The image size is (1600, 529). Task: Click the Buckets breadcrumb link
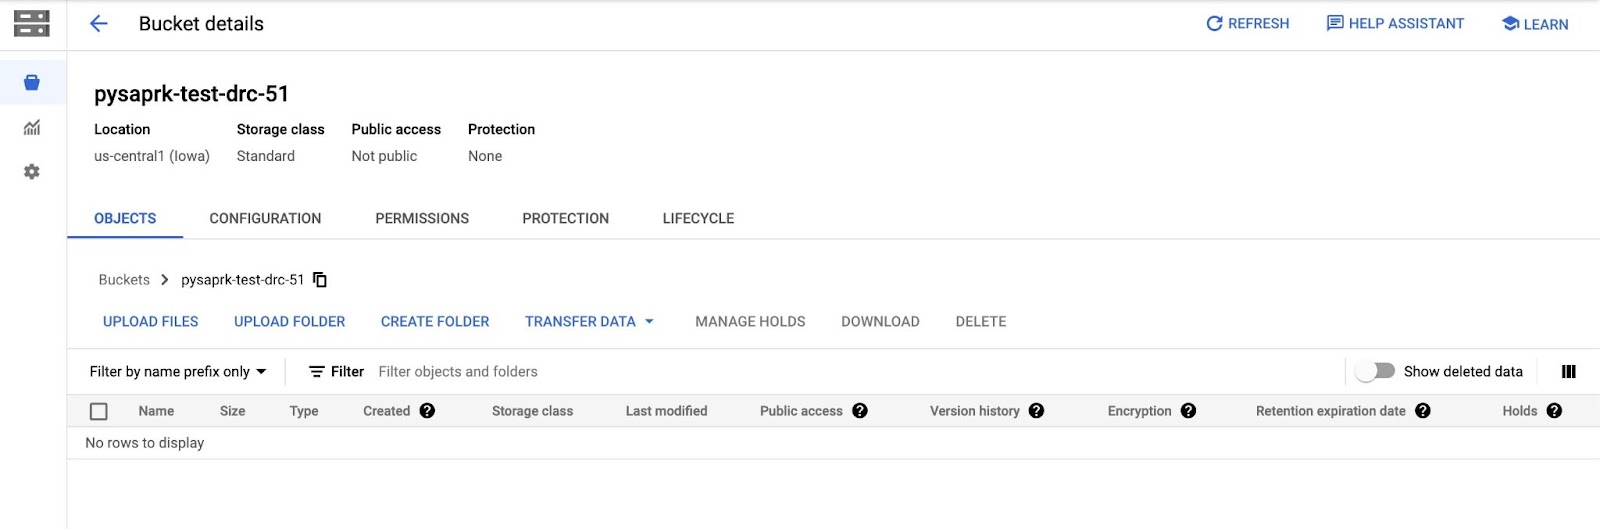pyautogui.click(x=124, y=280)
